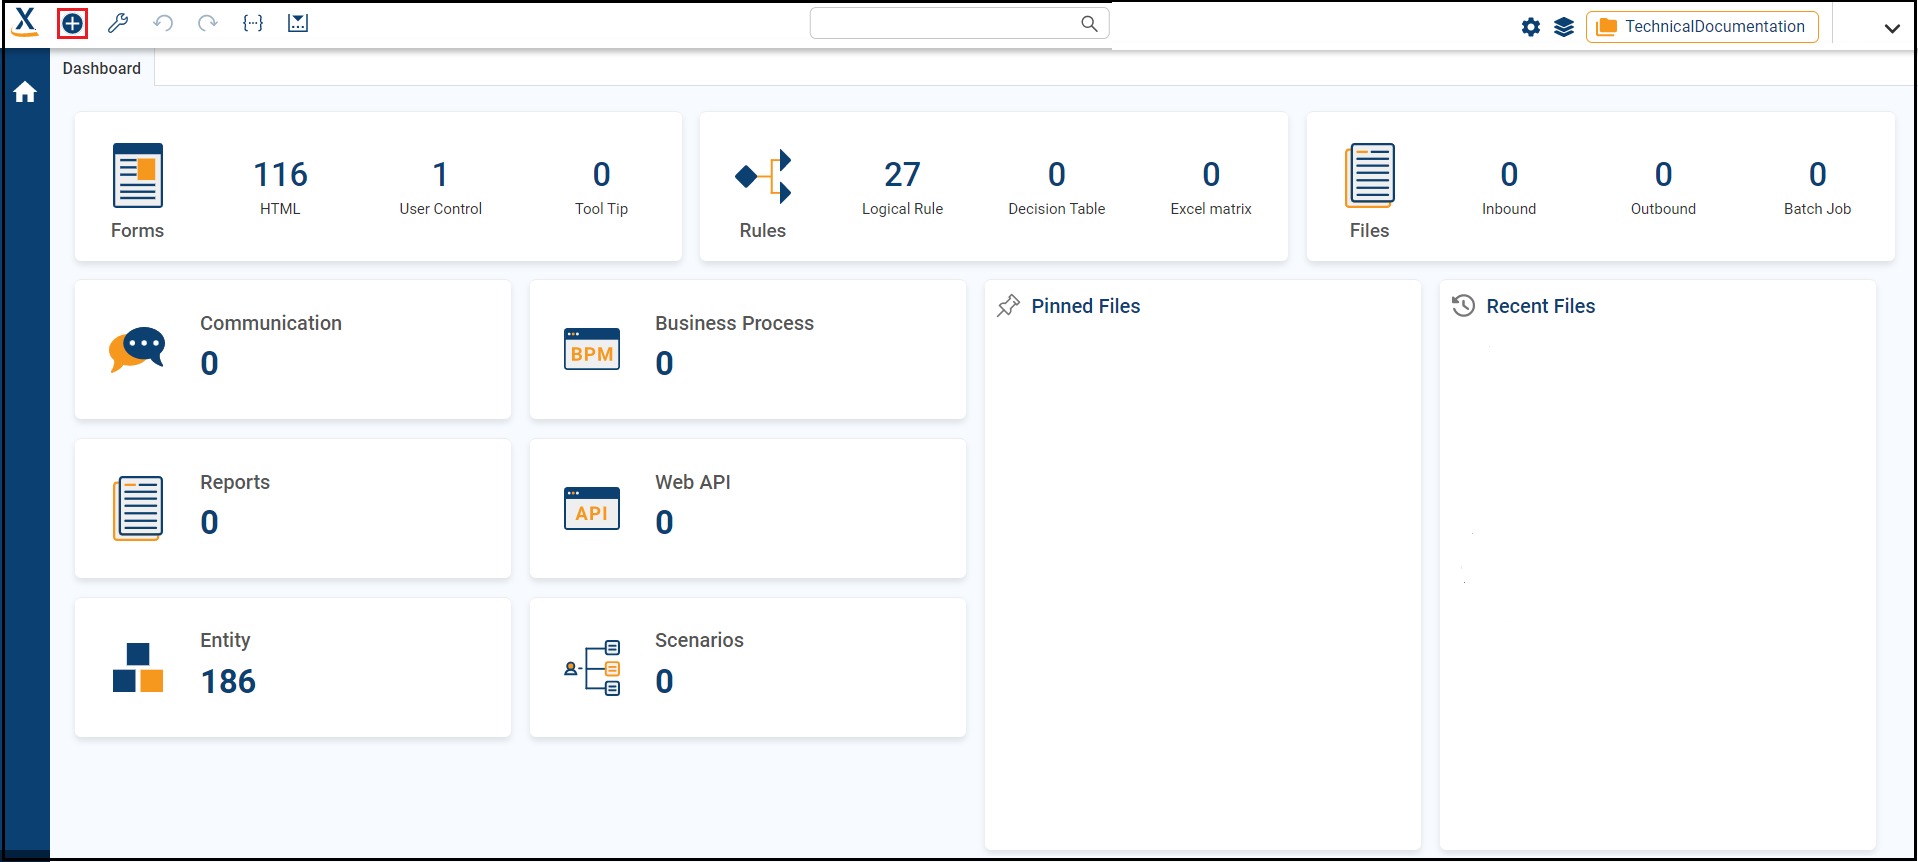Click the plus Create New icon

(73, 23)
